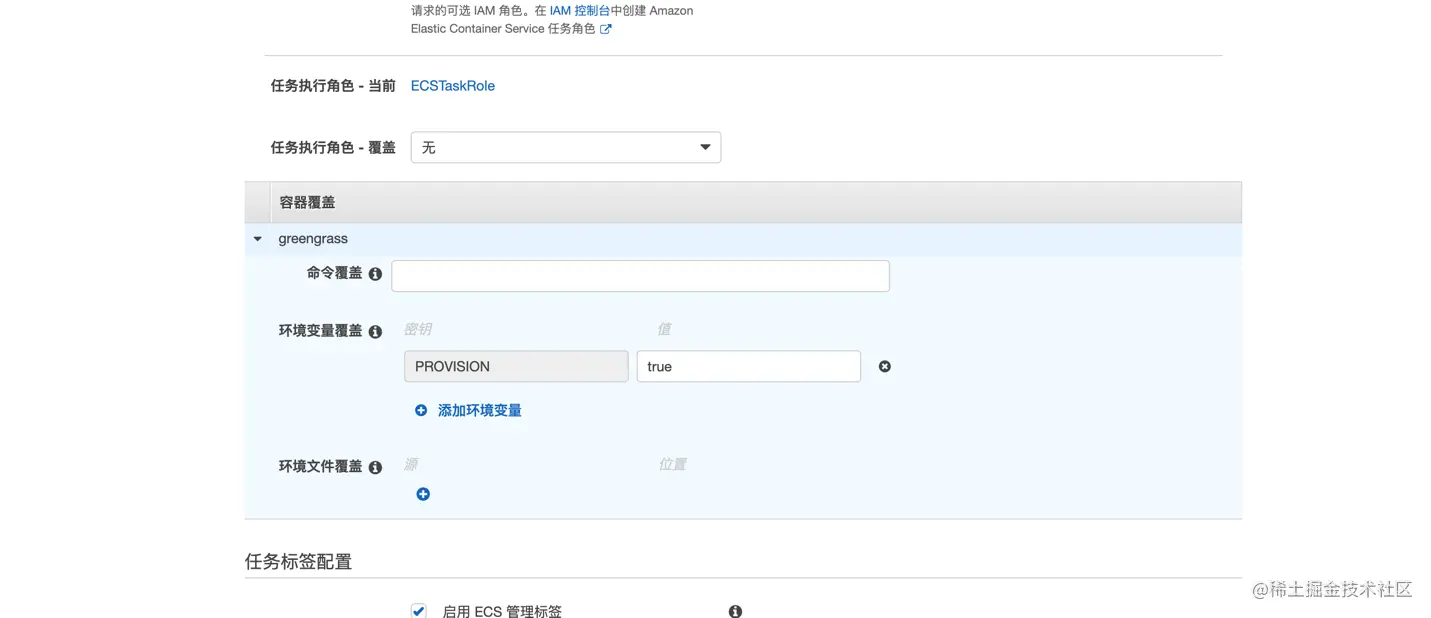Click the 容器覆盖 header
Viewport: 1431px width, 618px height.
pos(307,202)
